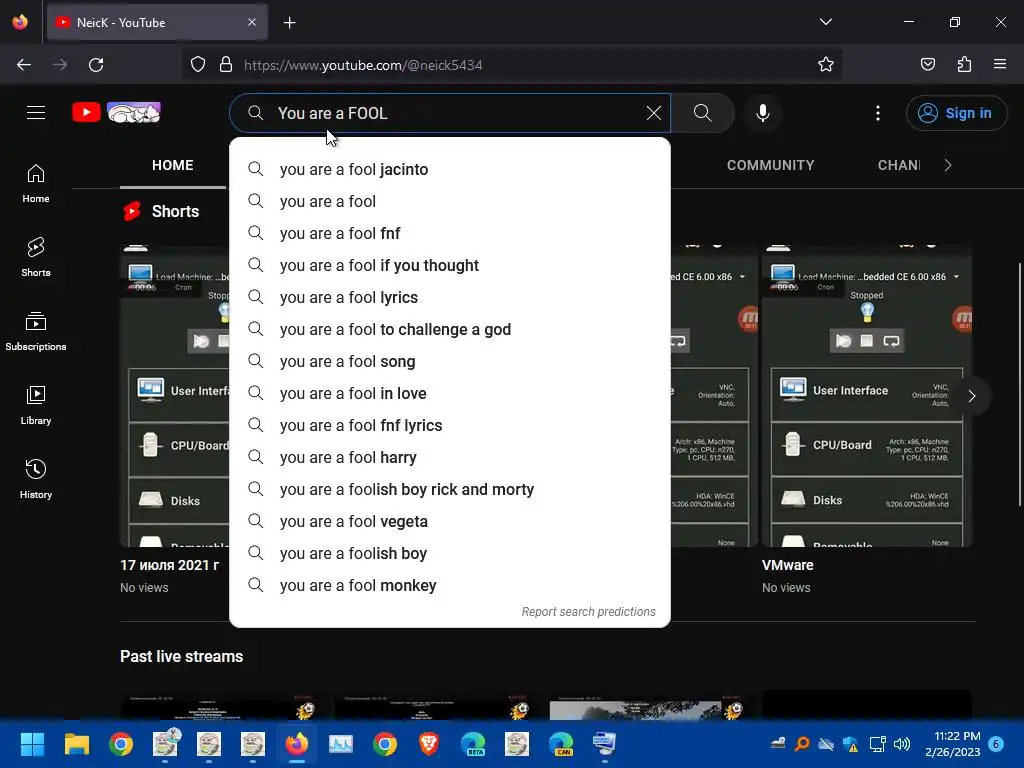
Task: Reload the page in Firefox
Action: (96, 65)
